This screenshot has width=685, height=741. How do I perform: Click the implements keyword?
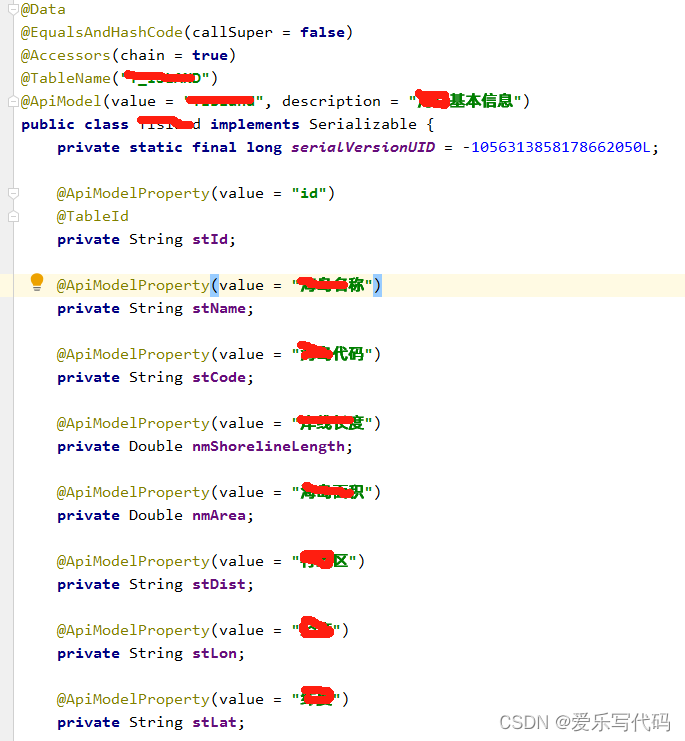pos(255,124)
